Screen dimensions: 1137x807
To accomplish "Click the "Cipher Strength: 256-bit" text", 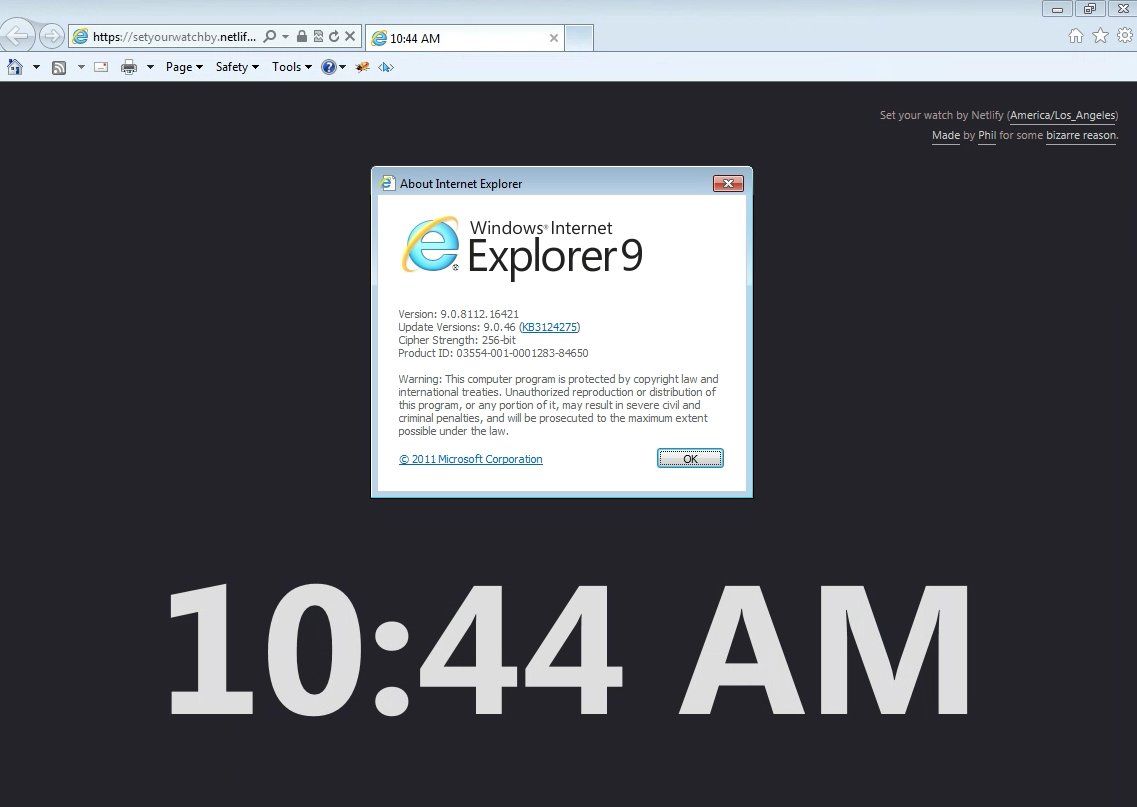I will 457,340.
